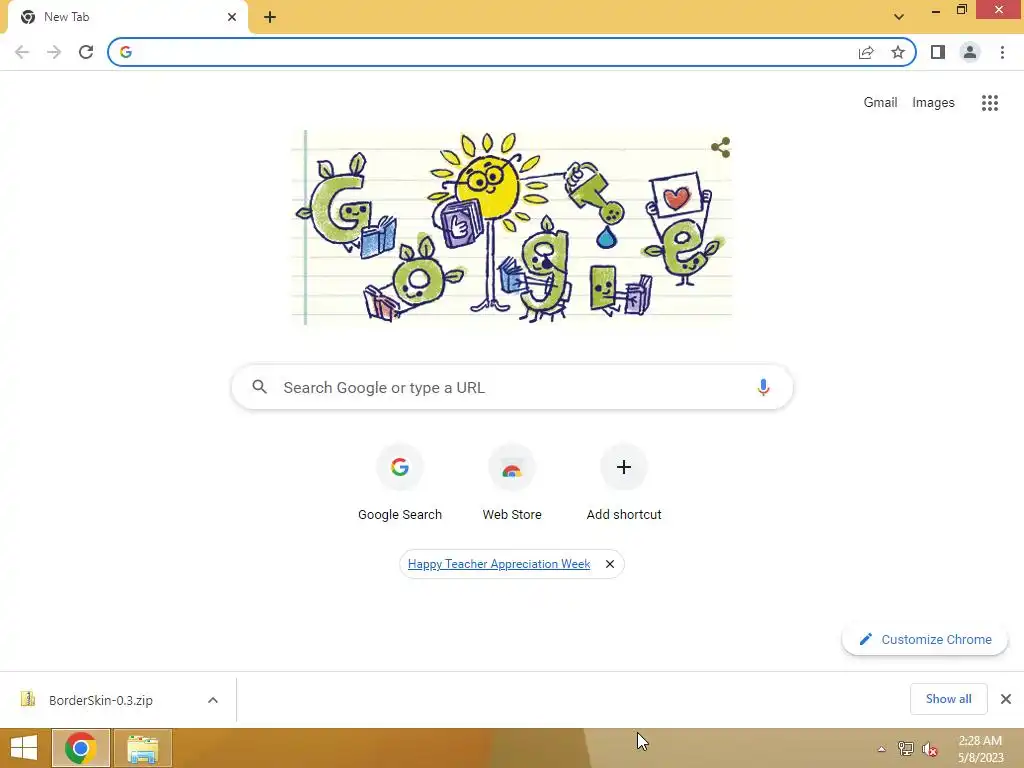The height and width of the screenshot is (768, 1024).
Task: Click the share this page icon in address bar
Action: tap(866, 52)
